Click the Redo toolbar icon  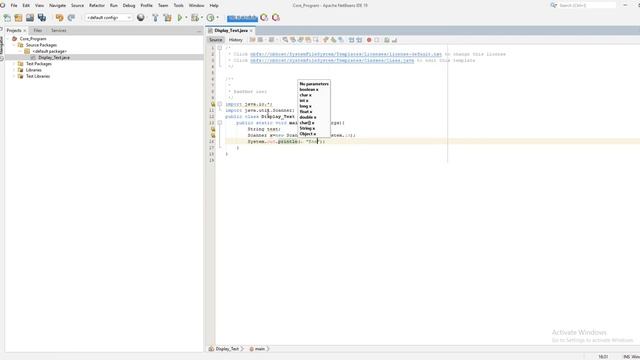click(x=71, y=18)
